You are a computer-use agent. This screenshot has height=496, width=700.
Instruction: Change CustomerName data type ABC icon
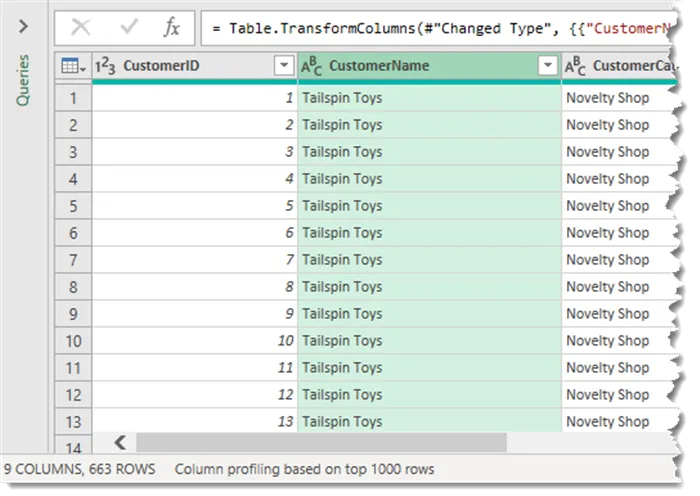click(312, 66)
